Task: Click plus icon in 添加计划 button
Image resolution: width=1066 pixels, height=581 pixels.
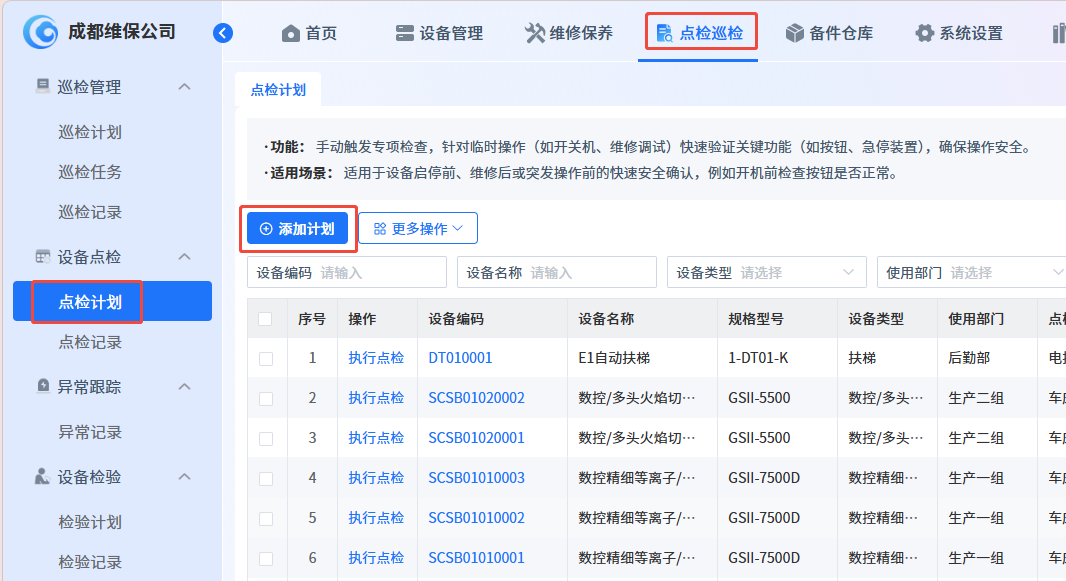Action: click(266, 229)
